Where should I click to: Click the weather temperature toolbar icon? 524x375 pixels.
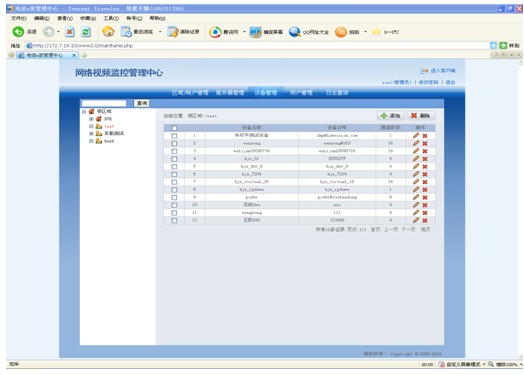(376, 32)
